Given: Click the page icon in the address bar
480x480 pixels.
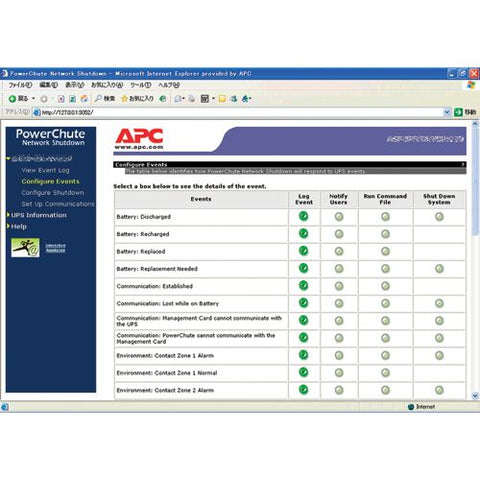Looking at the screenshot, I should click(37, 112).
